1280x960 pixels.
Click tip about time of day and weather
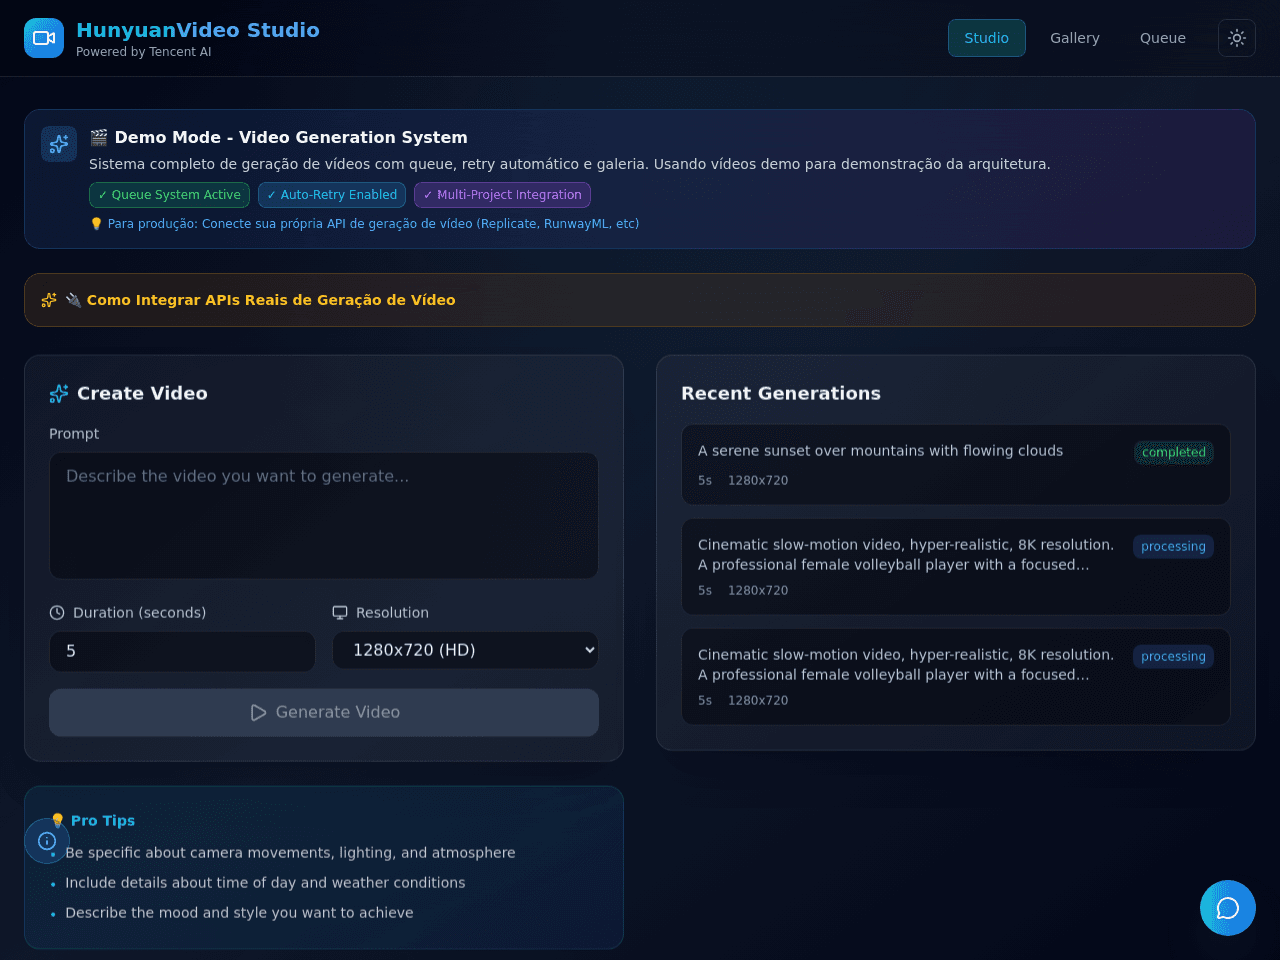pos(265,883)
